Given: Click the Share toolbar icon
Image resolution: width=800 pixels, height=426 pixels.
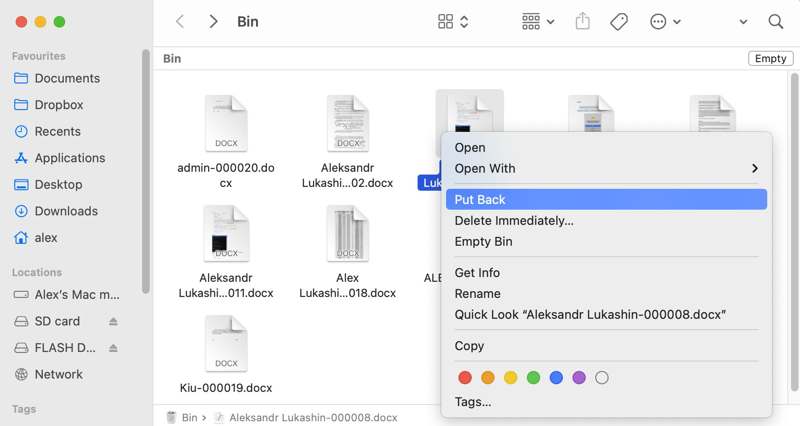Looking at the screenshot, I should (583, 21).
